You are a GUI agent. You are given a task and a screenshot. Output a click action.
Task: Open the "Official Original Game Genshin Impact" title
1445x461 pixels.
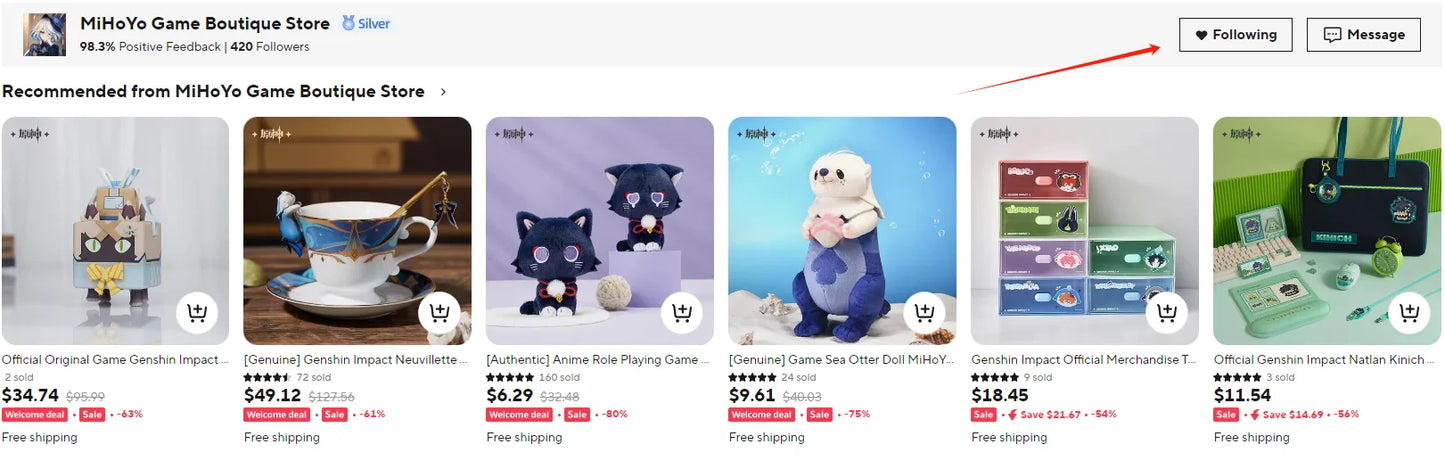click(115, 360)
